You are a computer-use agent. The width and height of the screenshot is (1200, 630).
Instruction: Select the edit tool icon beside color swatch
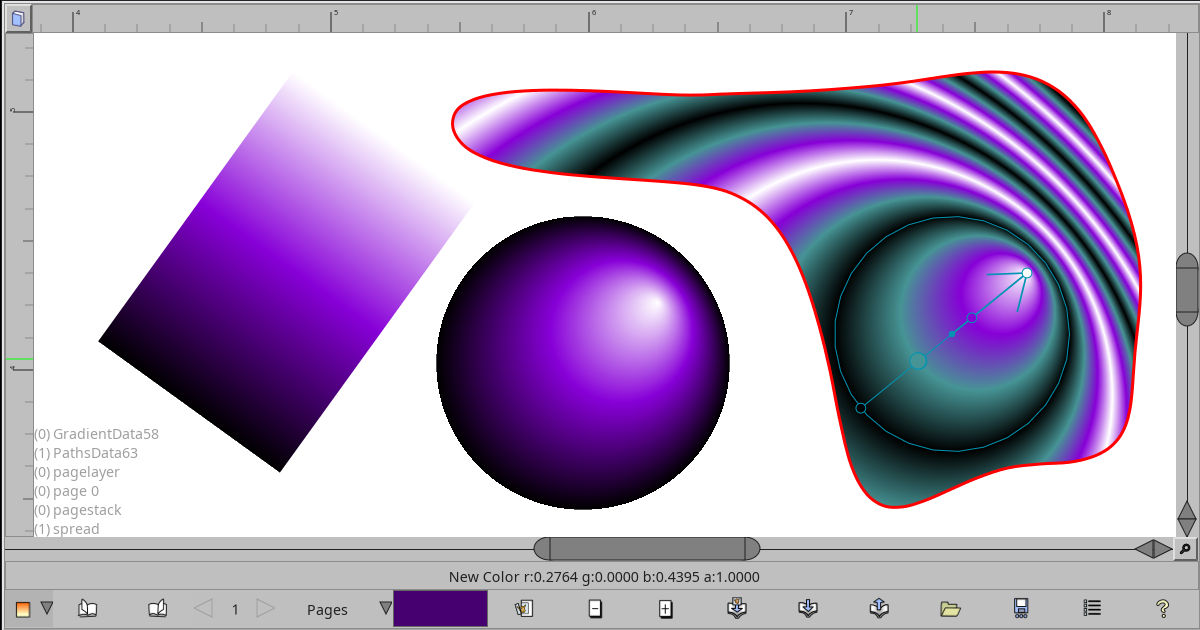522,607
